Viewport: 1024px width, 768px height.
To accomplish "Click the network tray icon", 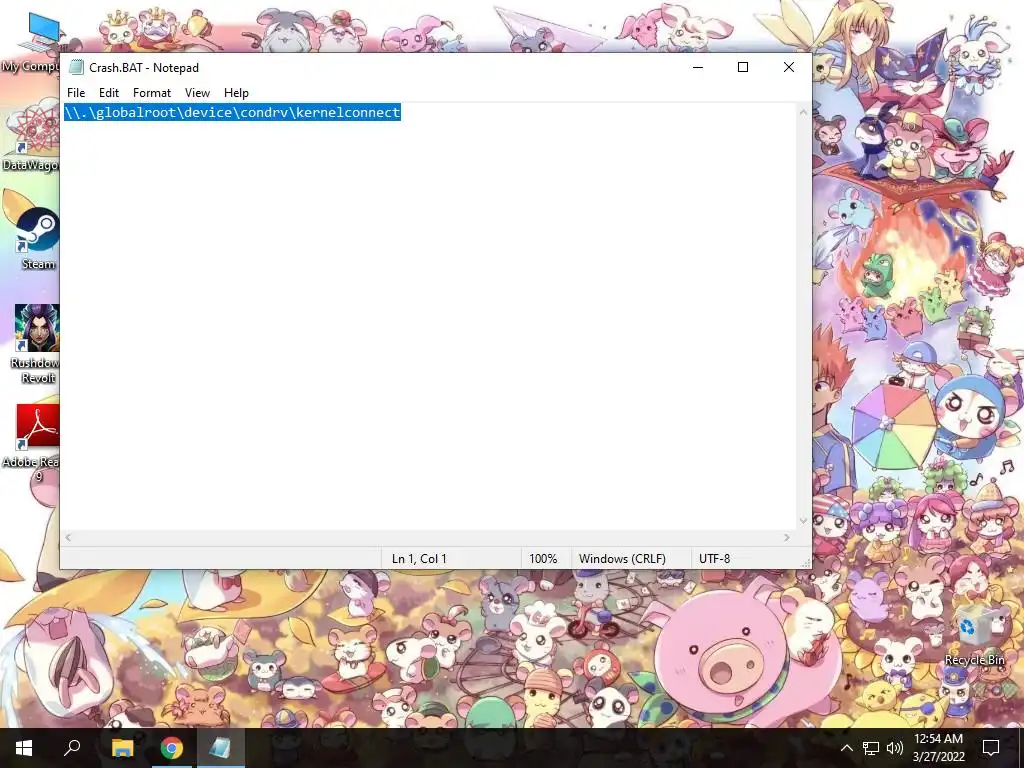I will pyautogui.click(x=871, y=748).
